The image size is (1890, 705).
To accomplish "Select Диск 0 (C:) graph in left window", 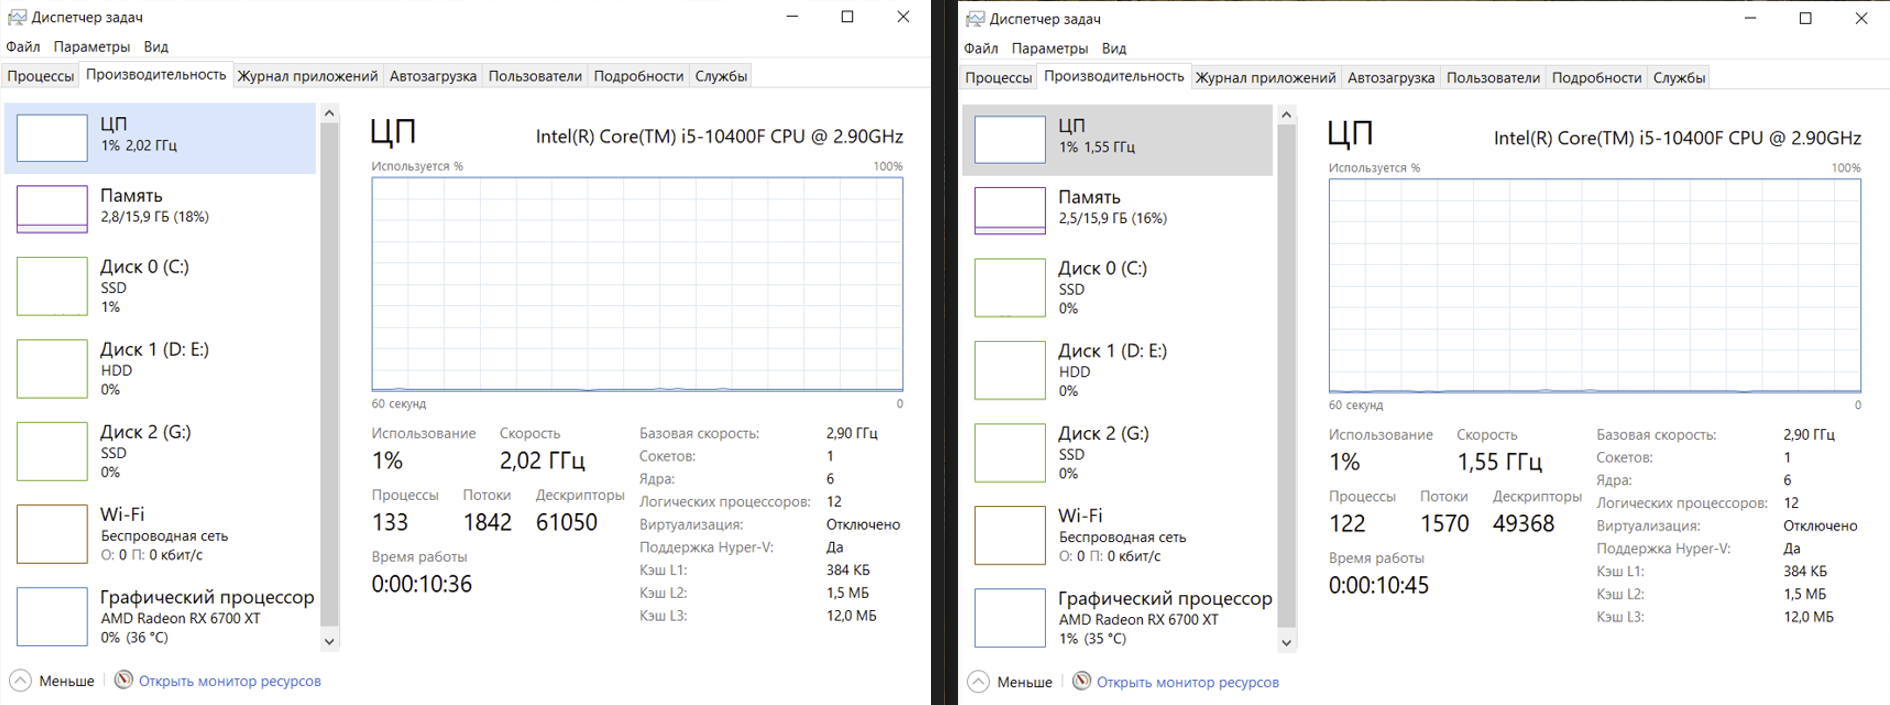I will click(52, 286).
